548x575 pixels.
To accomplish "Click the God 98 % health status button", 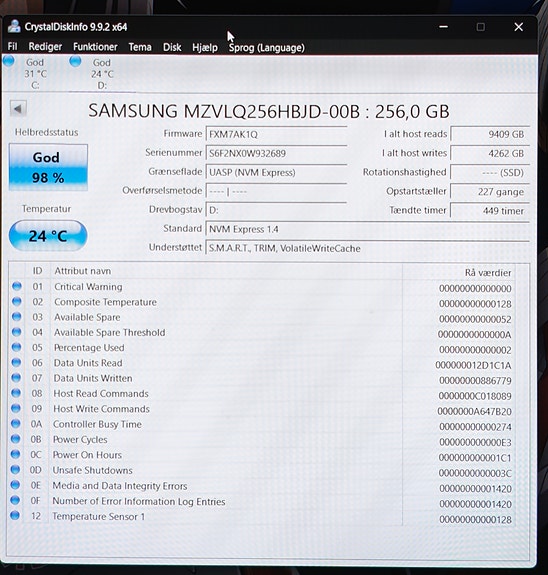I will tap(48, 167).
